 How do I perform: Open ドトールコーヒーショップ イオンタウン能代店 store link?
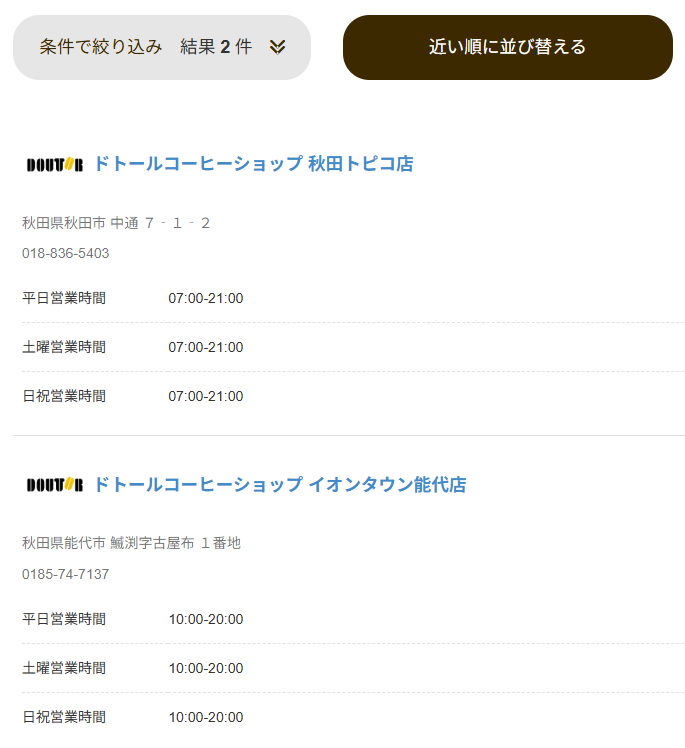pyautogui.click(x=280, y=485)
